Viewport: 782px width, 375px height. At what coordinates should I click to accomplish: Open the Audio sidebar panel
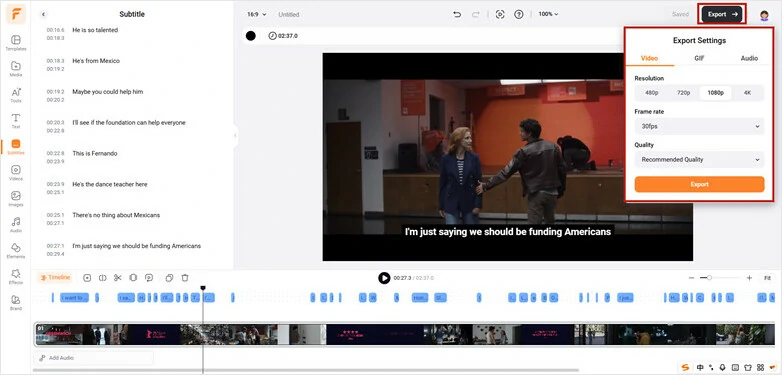pyautogui.click(x=15, y=224)
